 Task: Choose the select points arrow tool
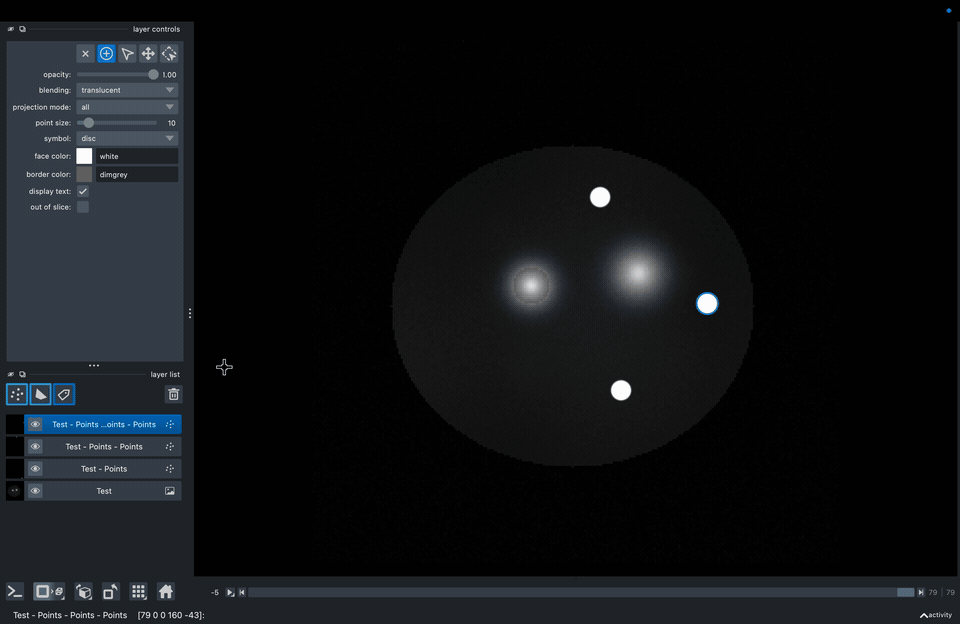(x=127, y=54)
